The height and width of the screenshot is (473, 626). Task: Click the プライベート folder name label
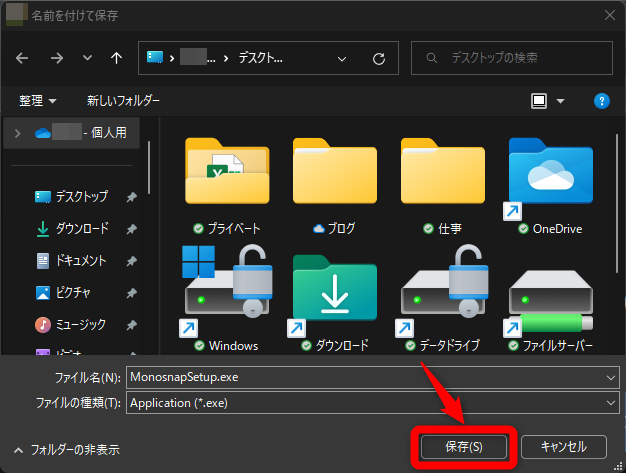234,228
